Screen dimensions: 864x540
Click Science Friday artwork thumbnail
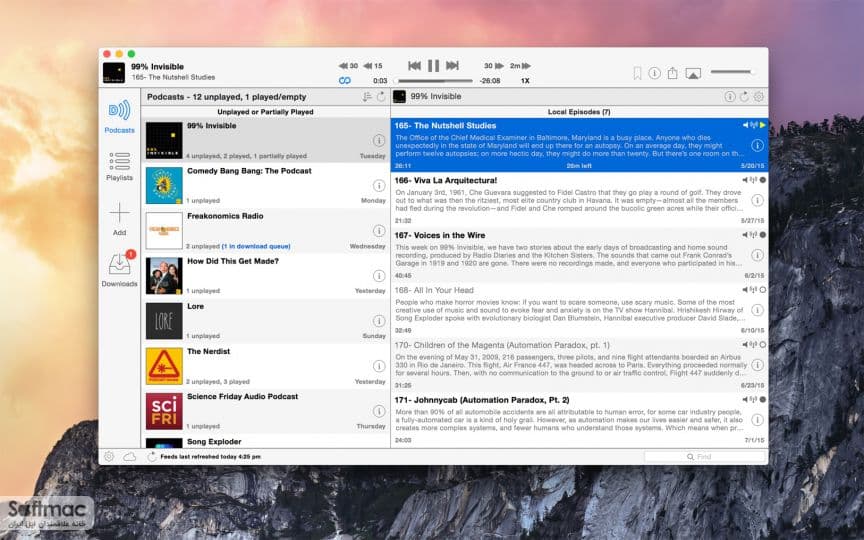(164, 411)
